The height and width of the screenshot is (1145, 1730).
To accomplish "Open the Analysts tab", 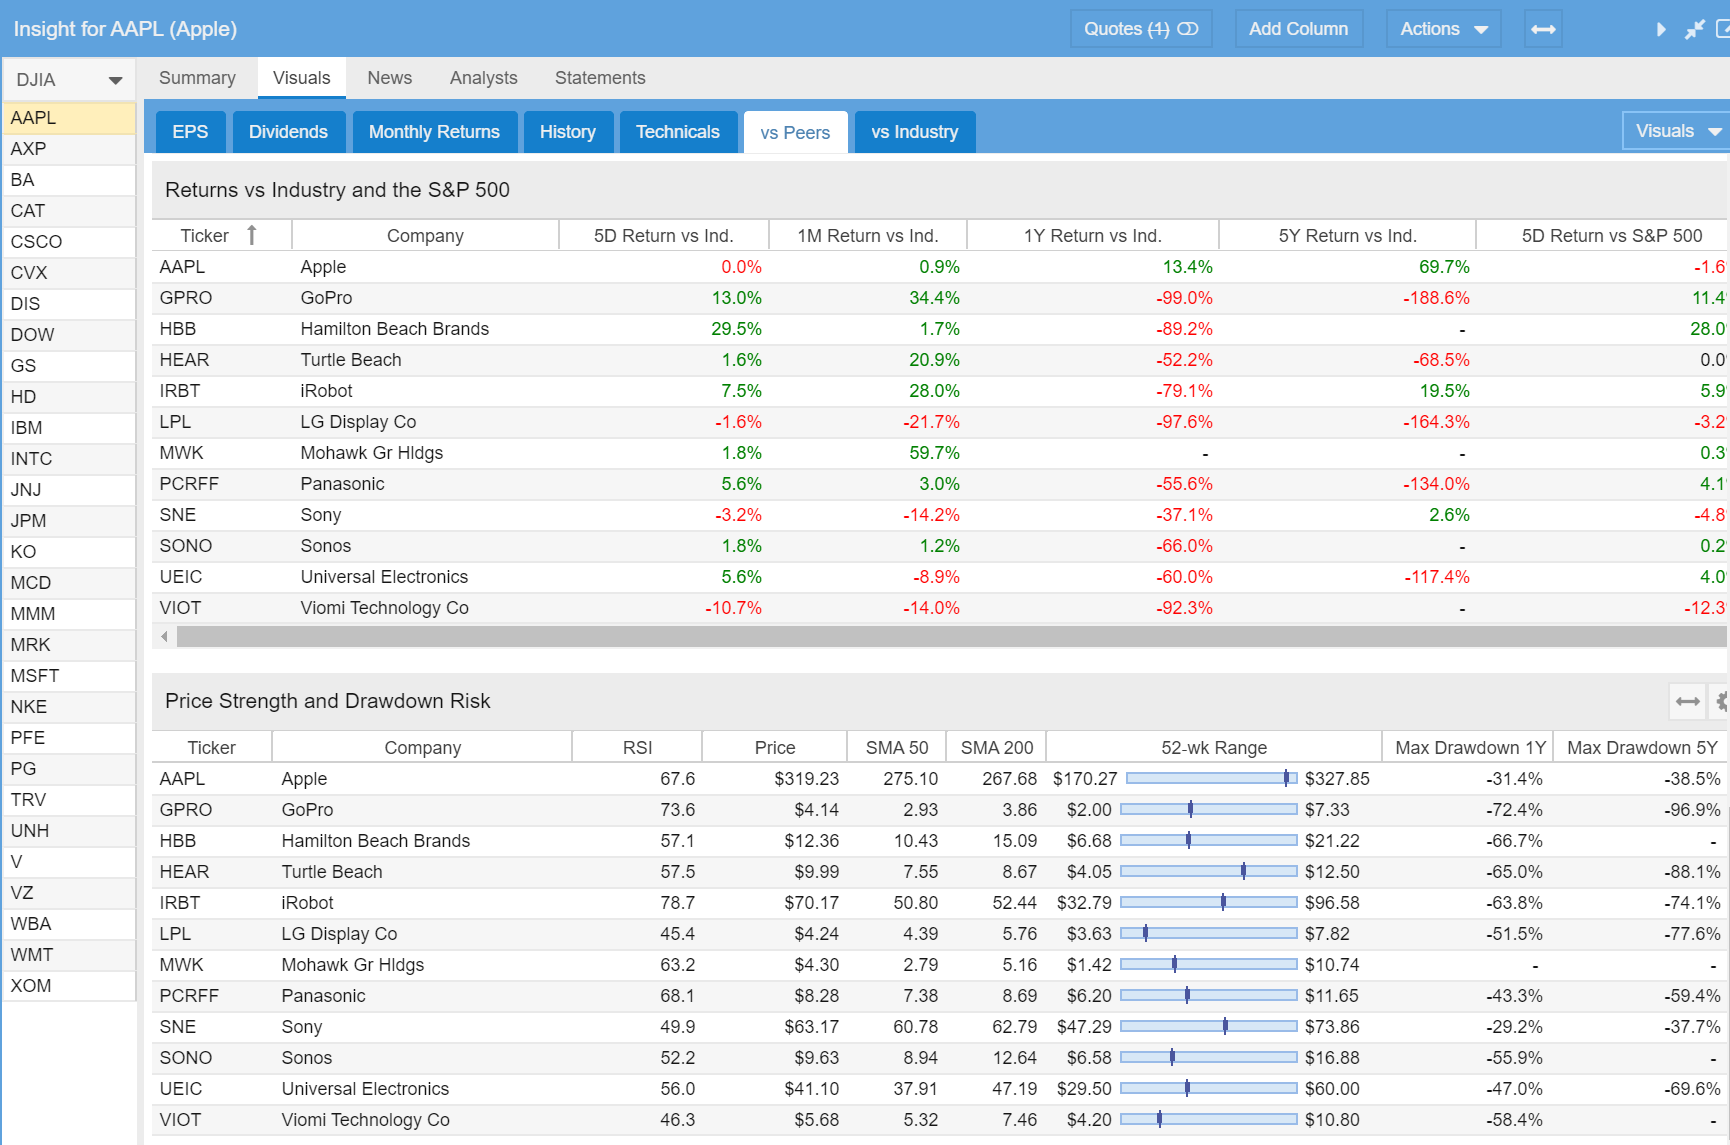I will pos(483,78).
